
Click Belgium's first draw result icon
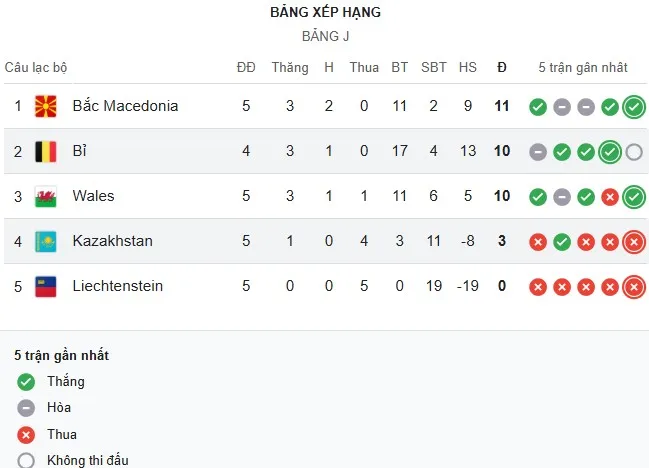[x=538, y=152]
